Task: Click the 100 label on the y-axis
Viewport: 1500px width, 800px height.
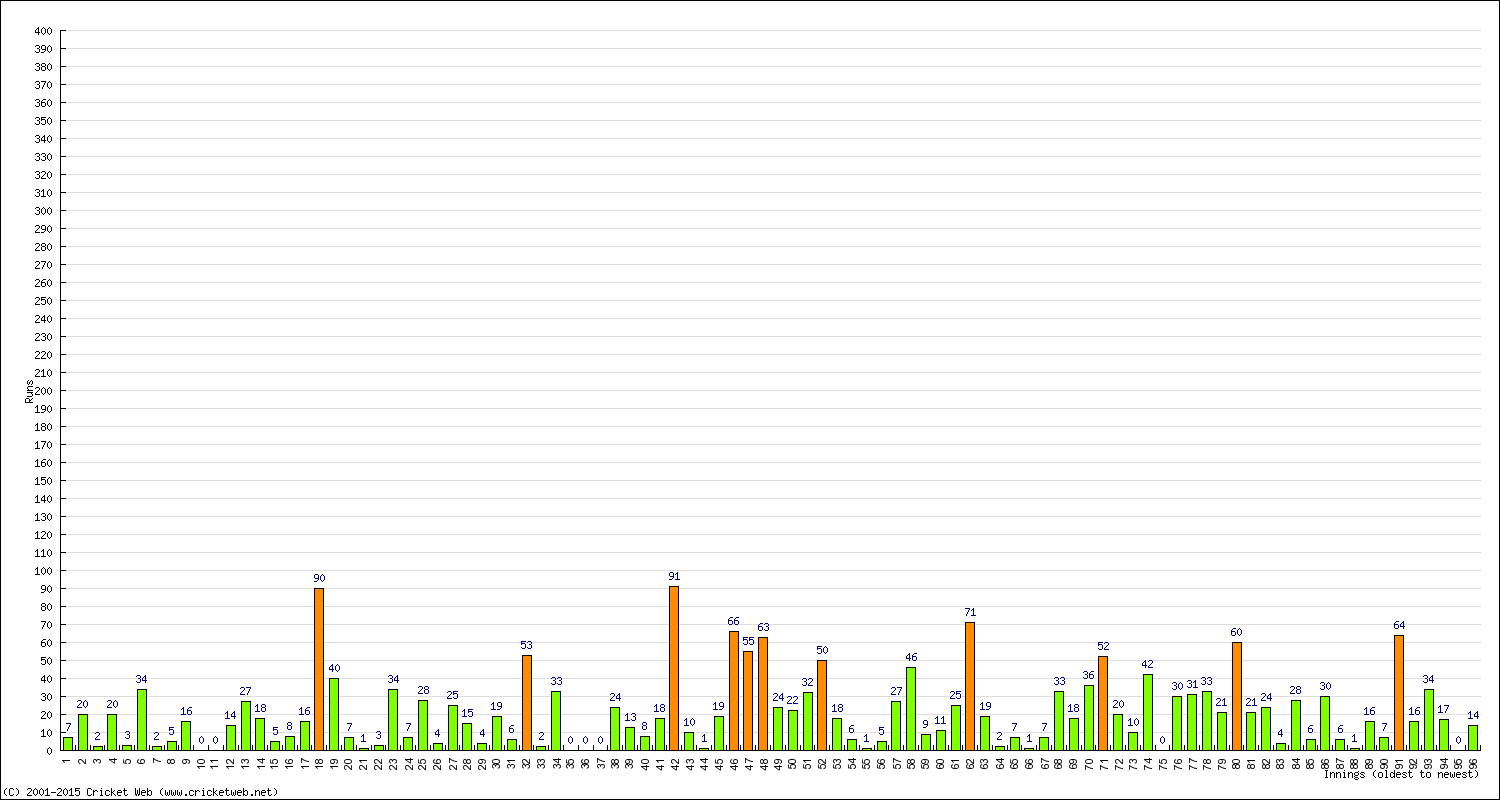Action: pos(43,571)
